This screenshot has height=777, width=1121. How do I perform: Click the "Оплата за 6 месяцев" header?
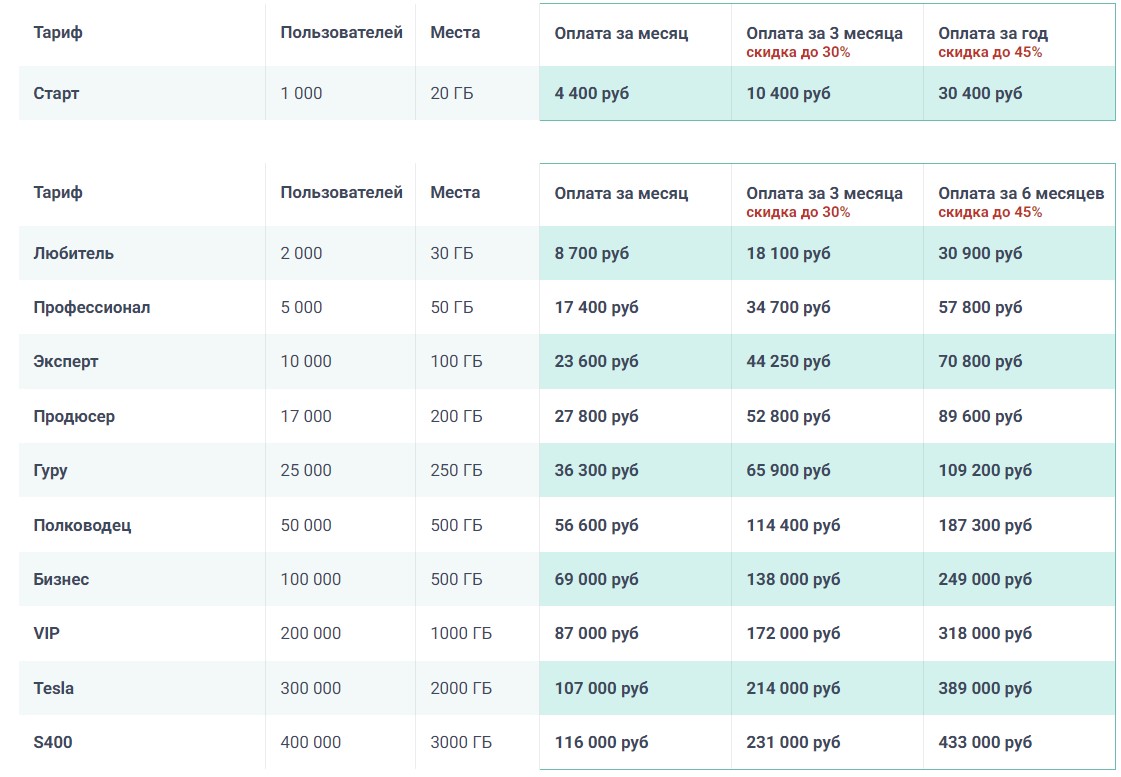pos(1020,193)
